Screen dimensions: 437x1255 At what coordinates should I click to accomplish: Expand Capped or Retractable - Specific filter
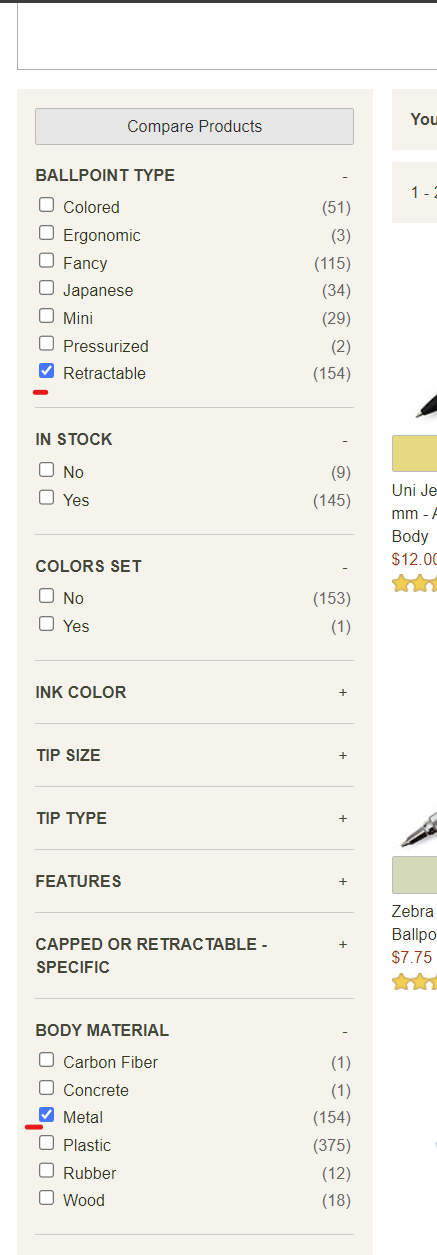coord(343,944)
